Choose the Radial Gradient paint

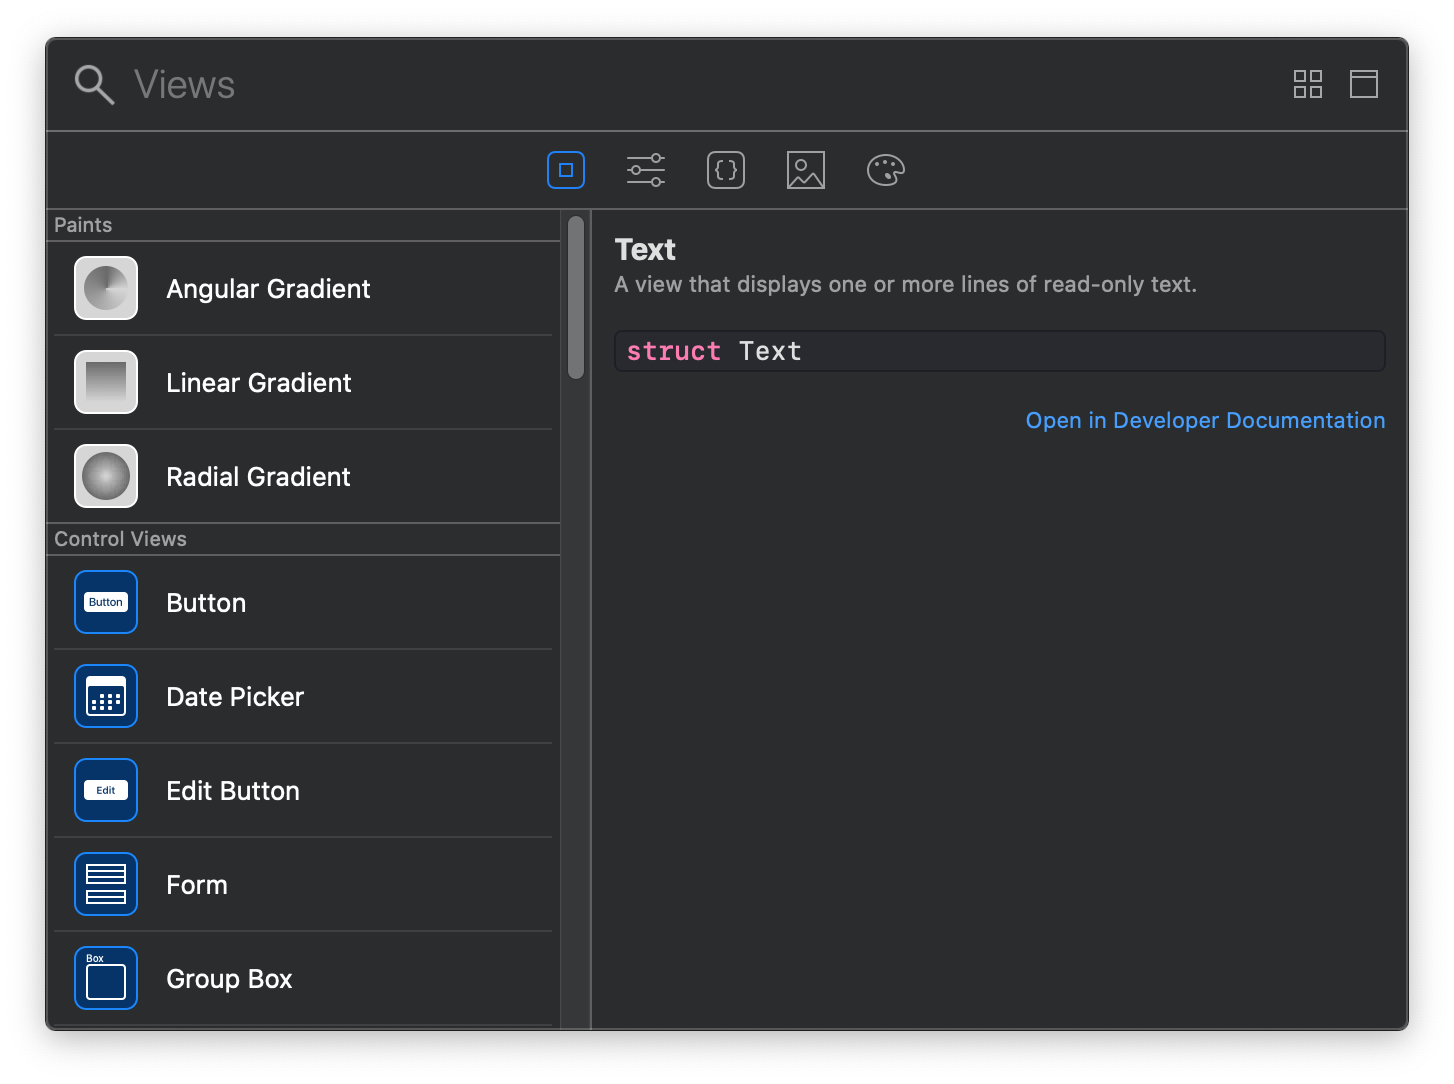[x=258, y=477]
